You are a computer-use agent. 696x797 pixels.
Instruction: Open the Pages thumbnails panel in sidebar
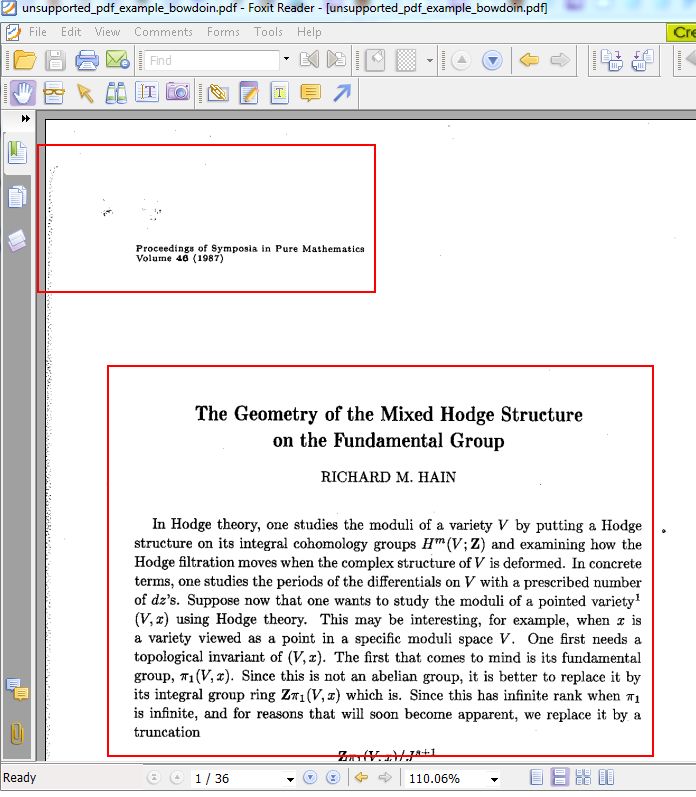18,197
